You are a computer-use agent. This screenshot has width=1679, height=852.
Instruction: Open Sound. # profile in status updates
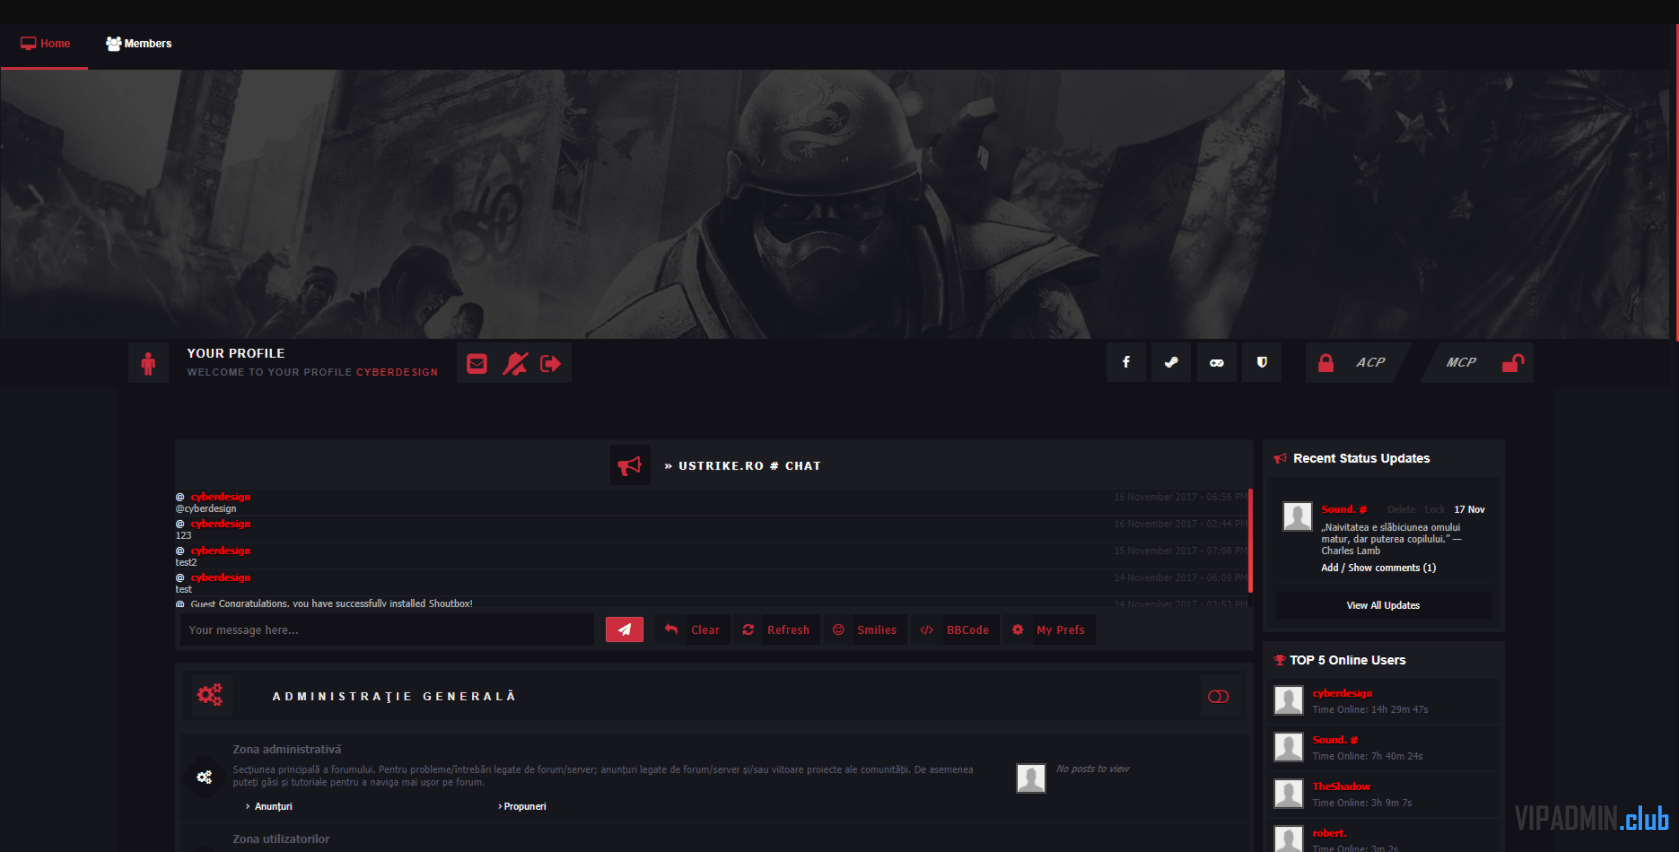point(1343,509)
